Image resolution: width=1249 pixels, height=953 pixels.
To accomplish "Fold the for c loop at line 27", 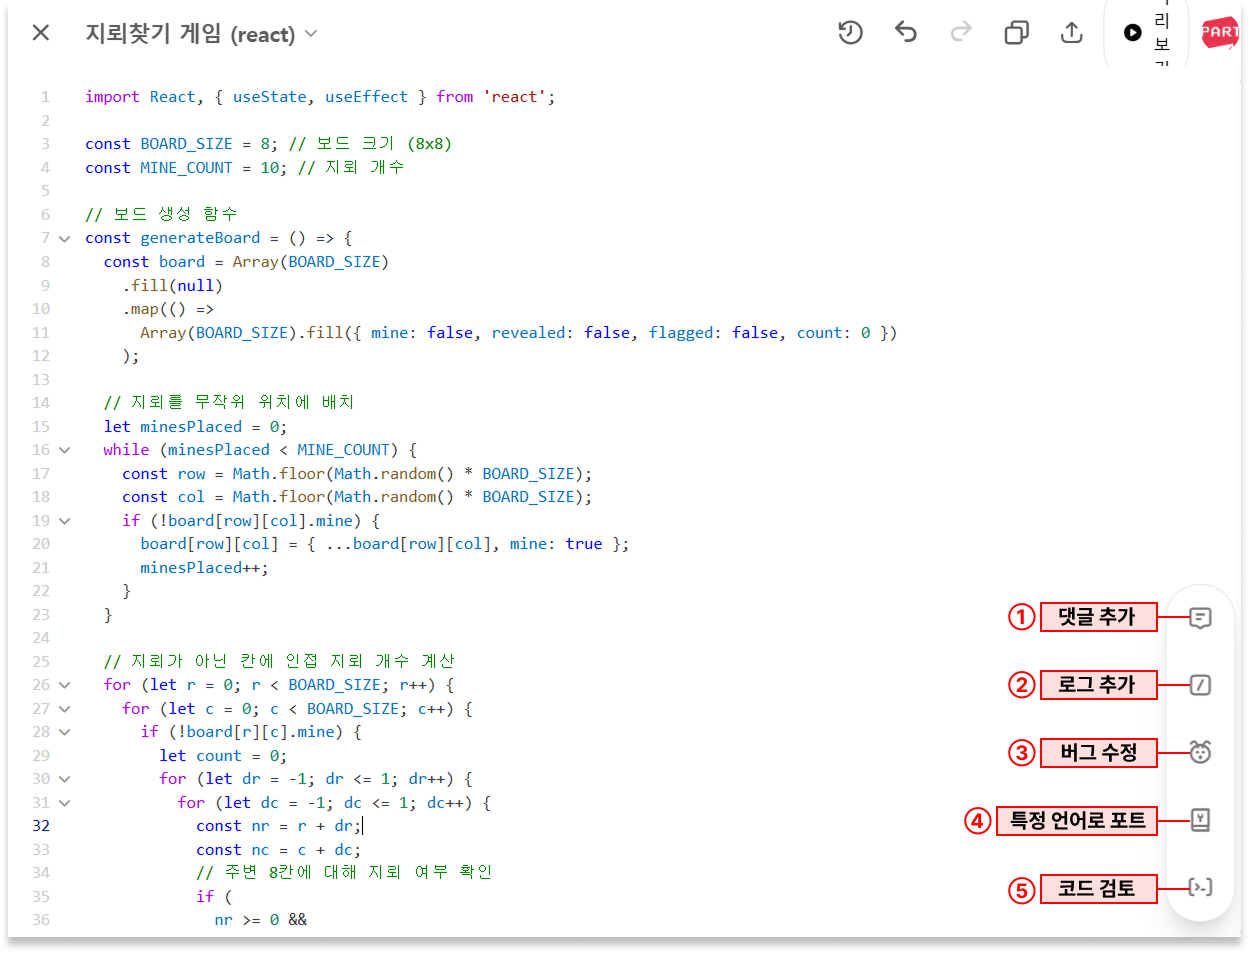I will [x=64, y=709].
